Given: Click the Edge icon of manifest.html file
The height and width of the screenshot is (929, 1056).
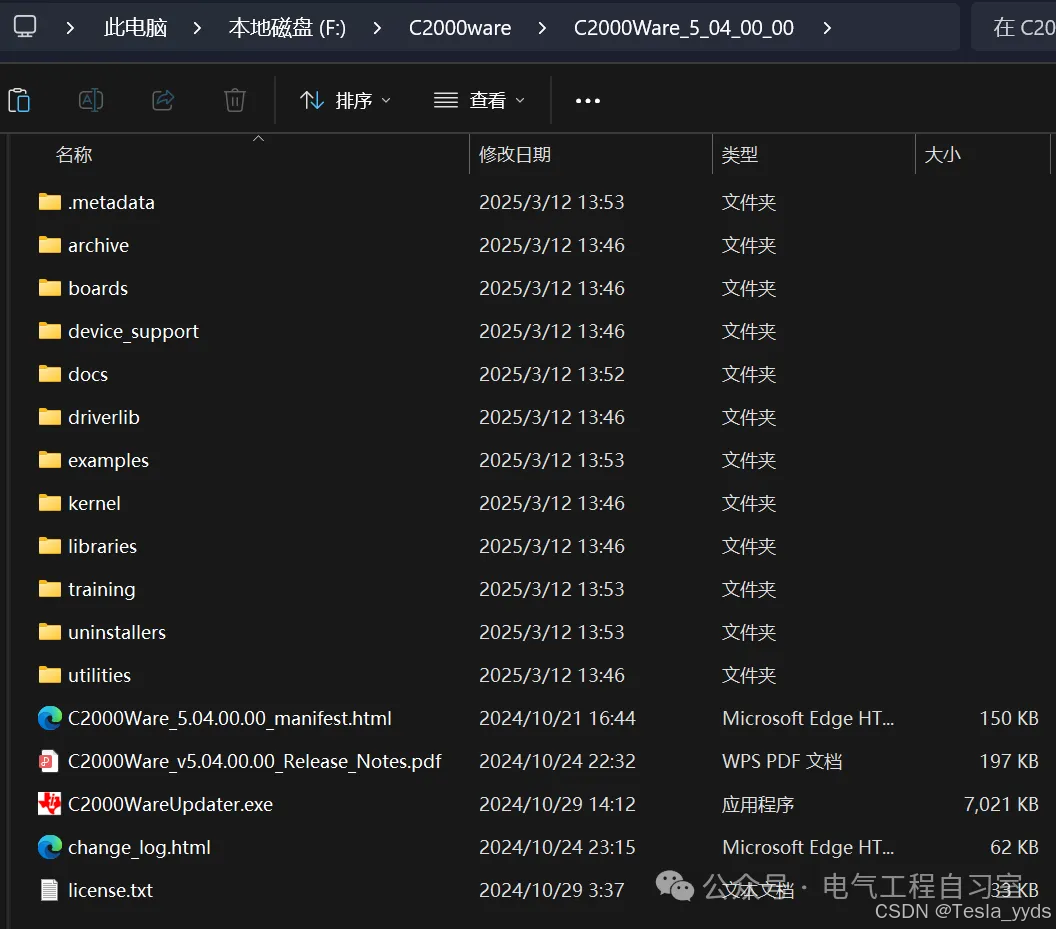Looking at the screenshot, I should coord(50,718).
